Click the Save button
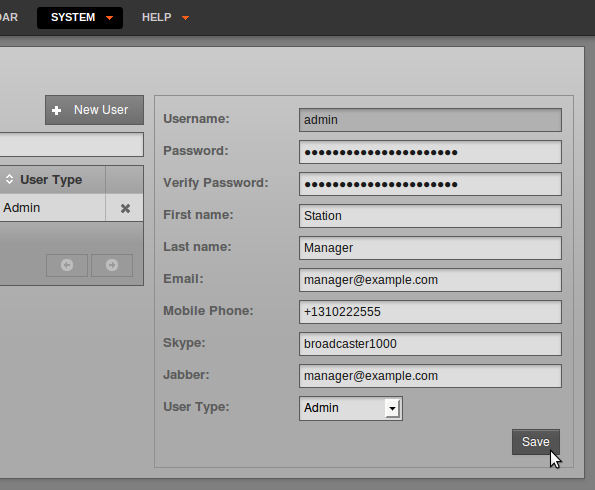The height and width of the screenshot is (490, 595). (x=535, y=442)
